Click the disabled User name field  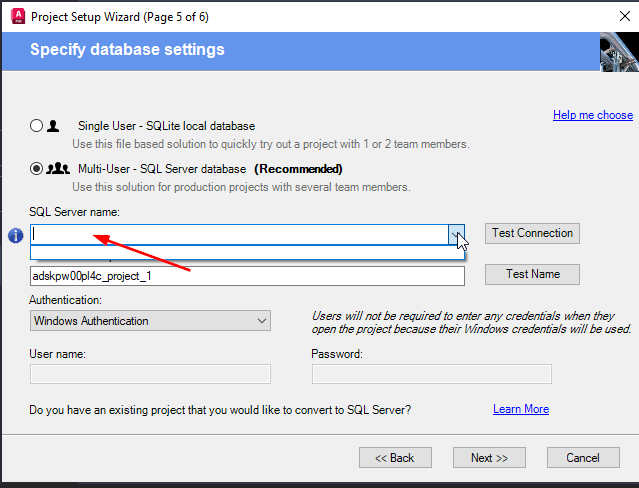point(150,374)
